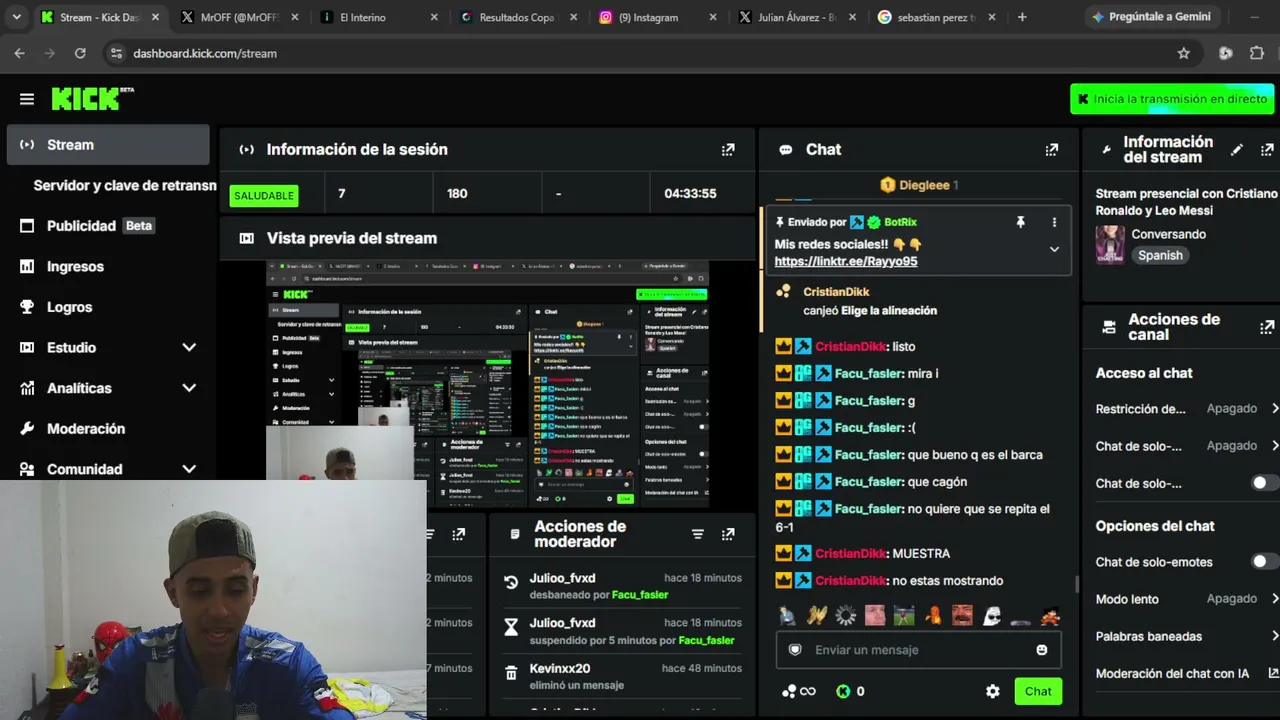
Task: Click the Pregúntale a Gemini button
Action: click(1151, 17)
